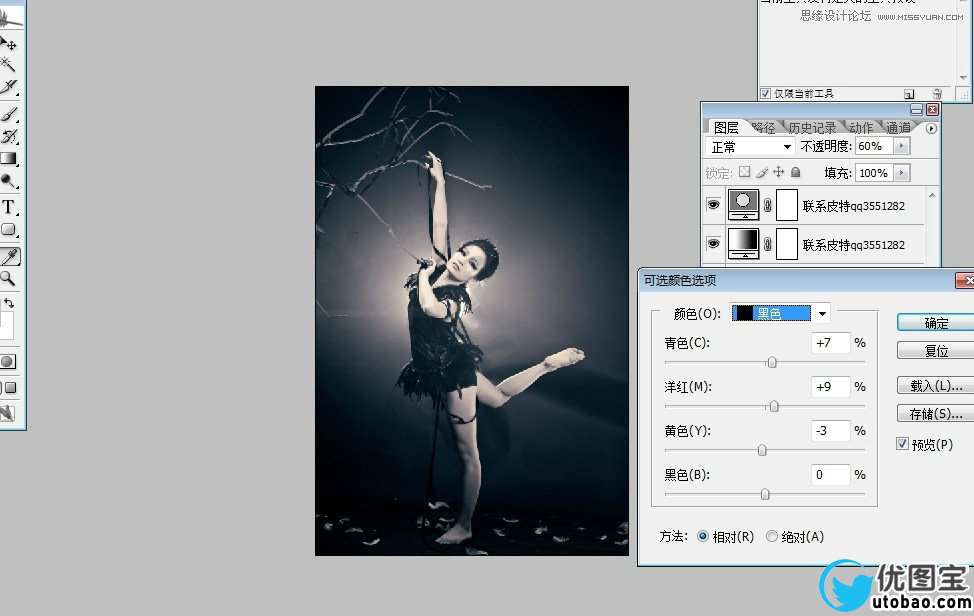Adjust the 洋红(M) magenta slider handle
The image size is (974, 616).
click(774, 405)
